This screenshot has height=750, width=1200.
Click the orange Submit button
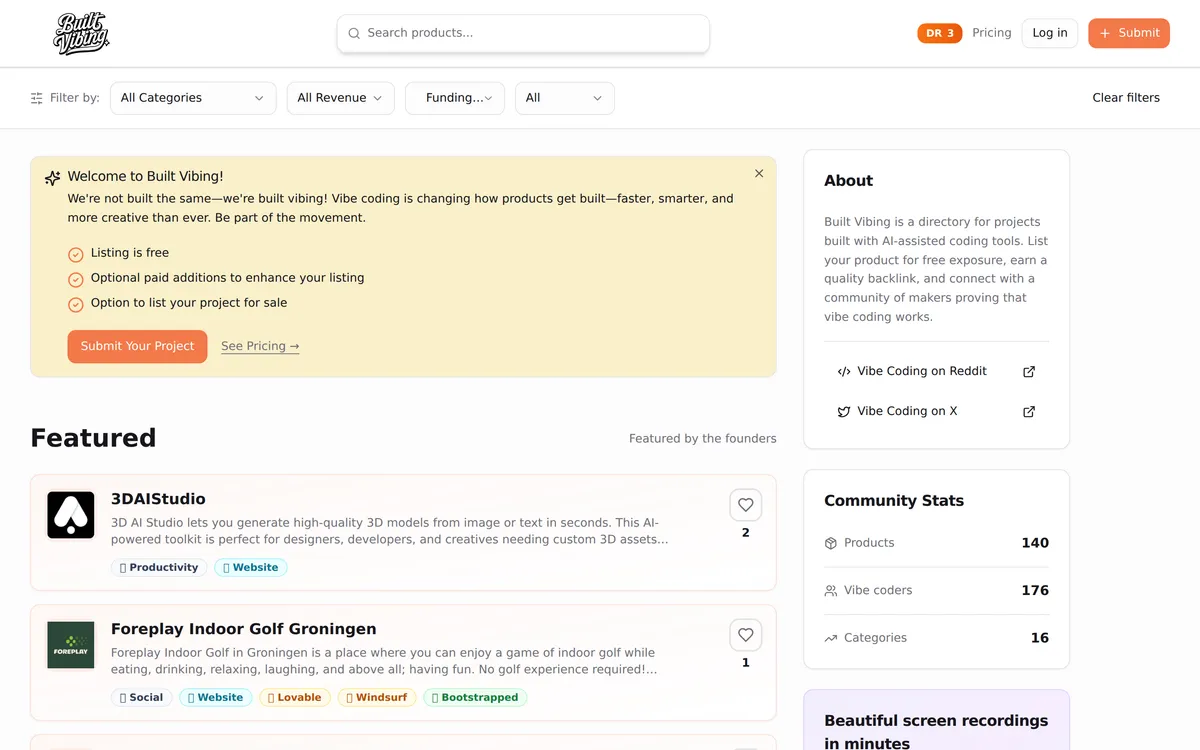[1129, 33]
